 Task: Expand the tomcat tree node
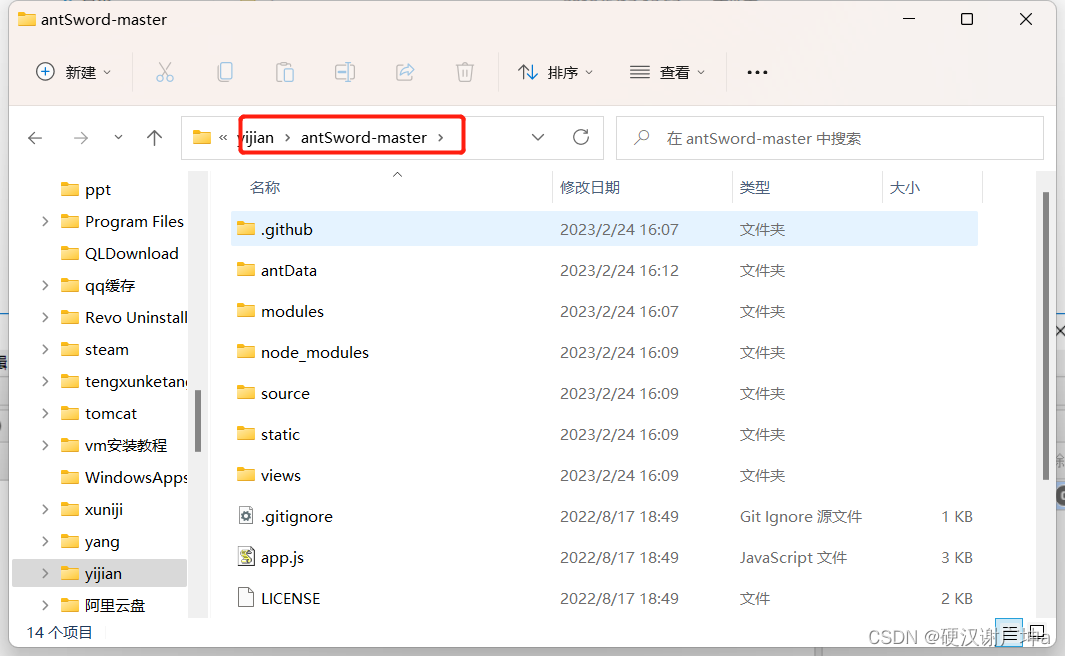click(x=45, y=413)
